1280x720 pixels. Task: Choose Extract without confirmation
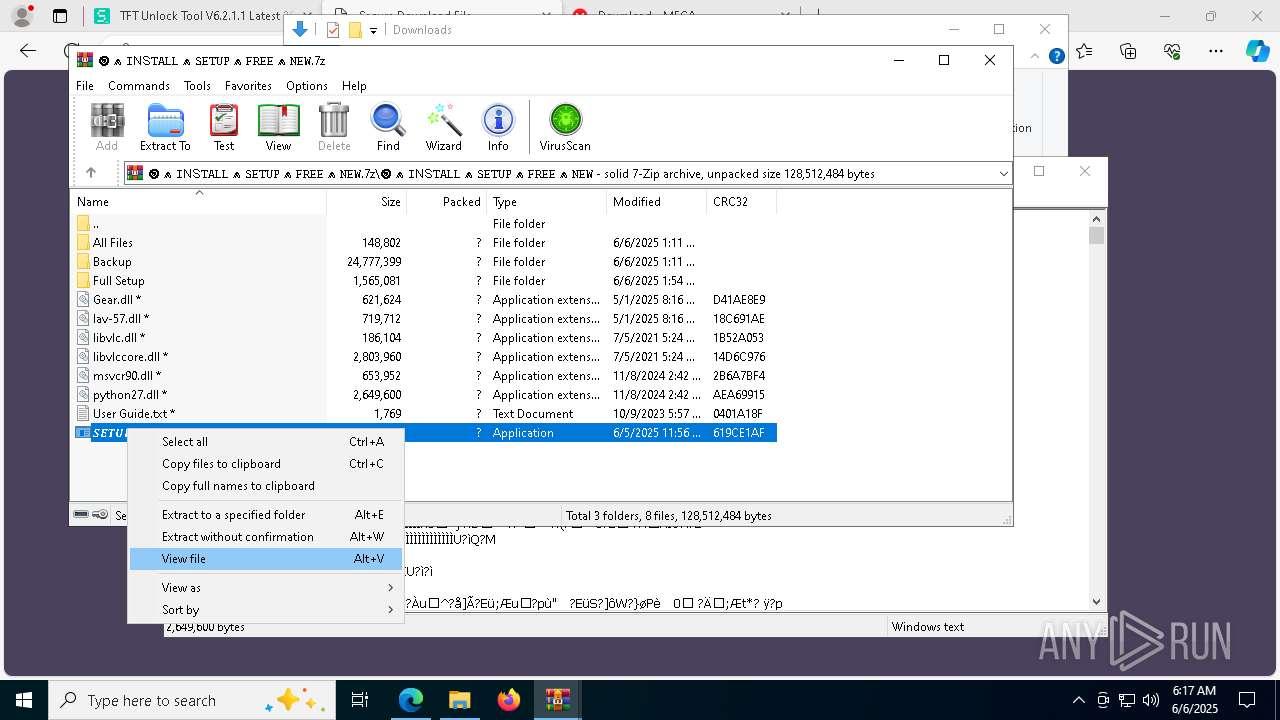[x=265, y=537]
